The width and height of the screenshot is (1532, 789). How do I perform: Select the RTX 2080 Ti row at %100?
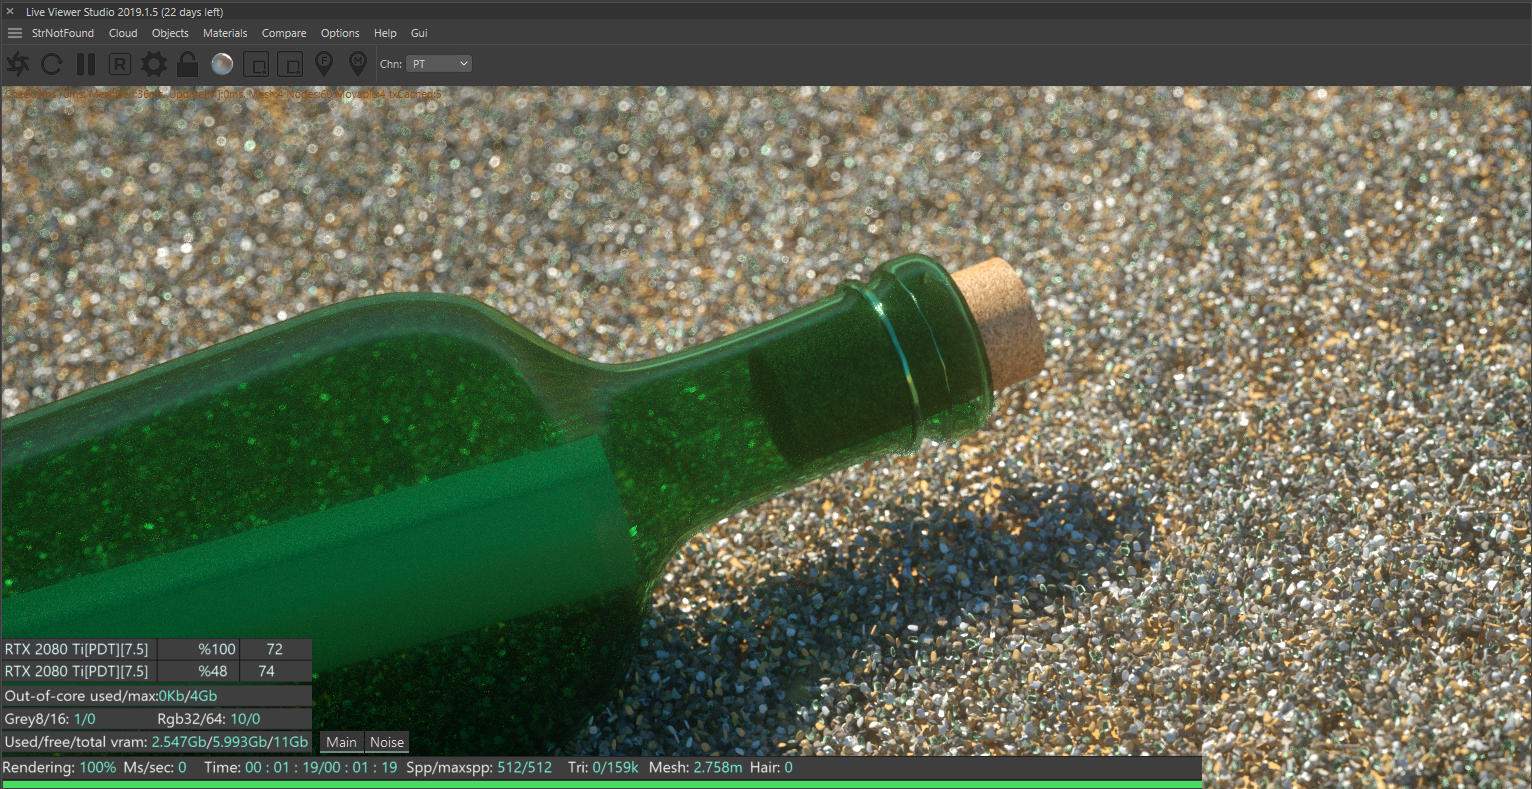pyautogui.click(x=157, y=649)
